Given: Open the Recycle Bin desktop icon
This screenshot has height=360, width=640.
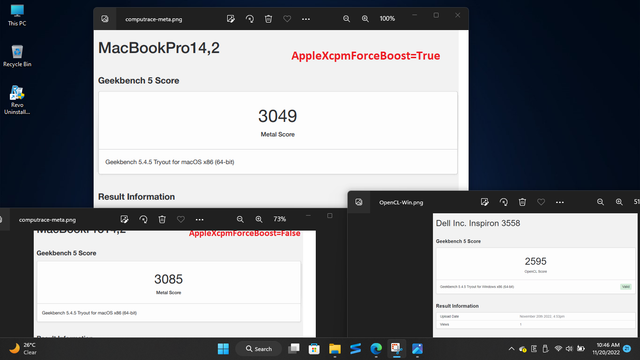Looking at the screenshot, I should pyautogui.click(x=17, y=56).
